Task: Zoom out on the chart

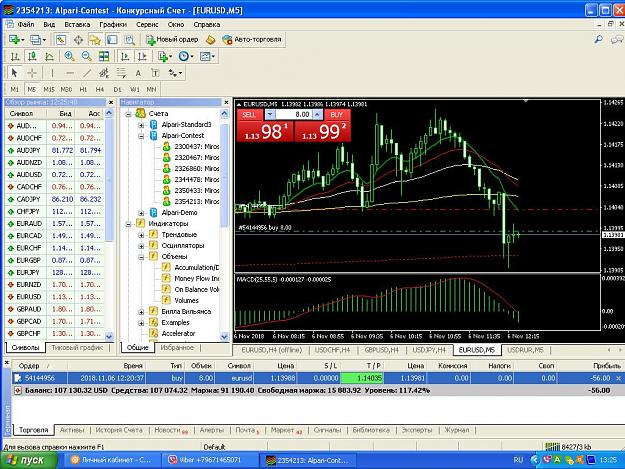Action: pyautogui.click(x=86, y=56)
